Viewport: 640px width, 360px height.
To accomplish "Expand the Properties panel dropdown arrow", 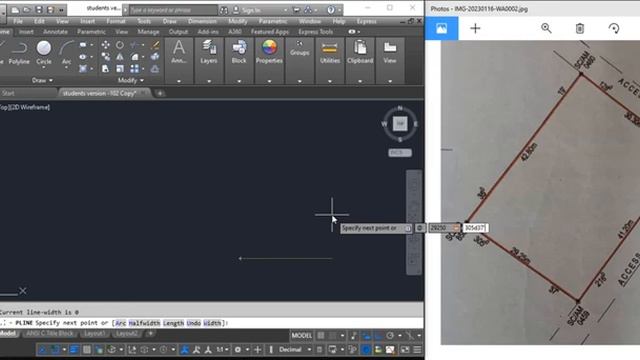I will (269, 81).
